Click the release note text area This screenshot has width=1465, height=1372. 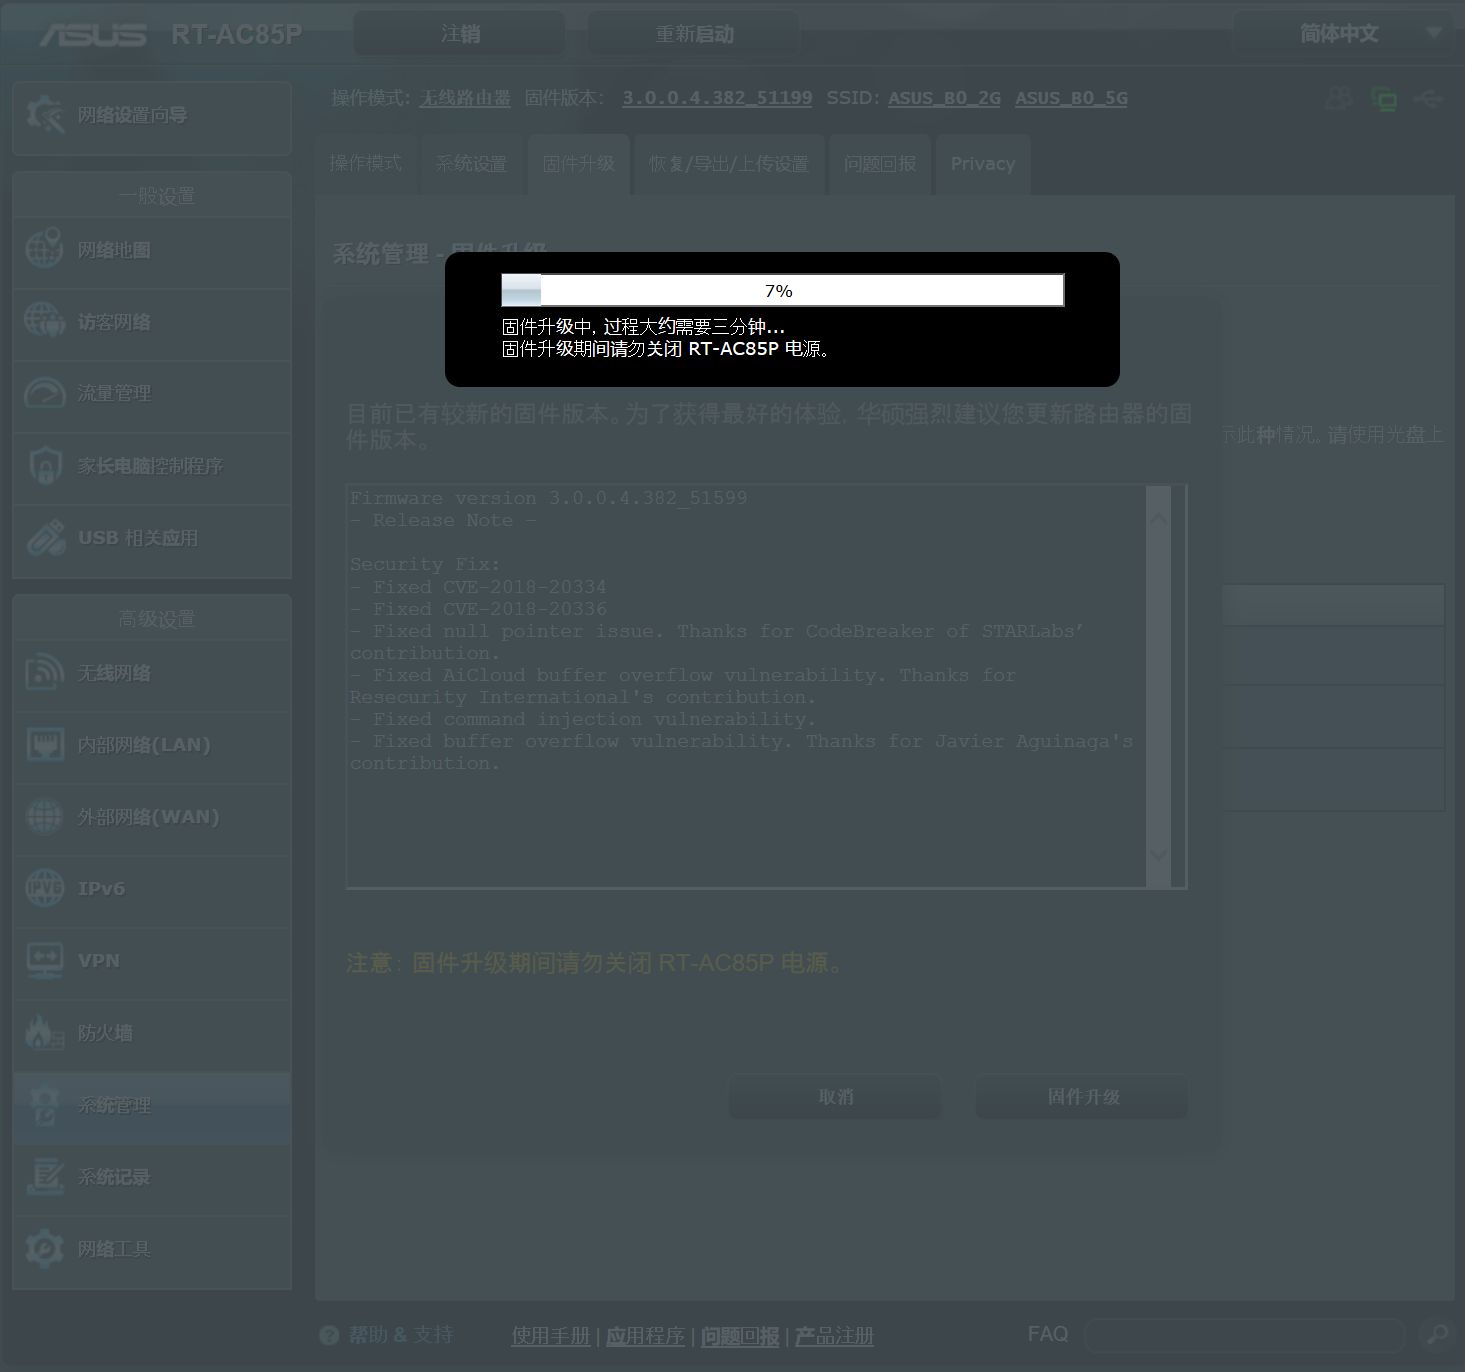(766, 686)
